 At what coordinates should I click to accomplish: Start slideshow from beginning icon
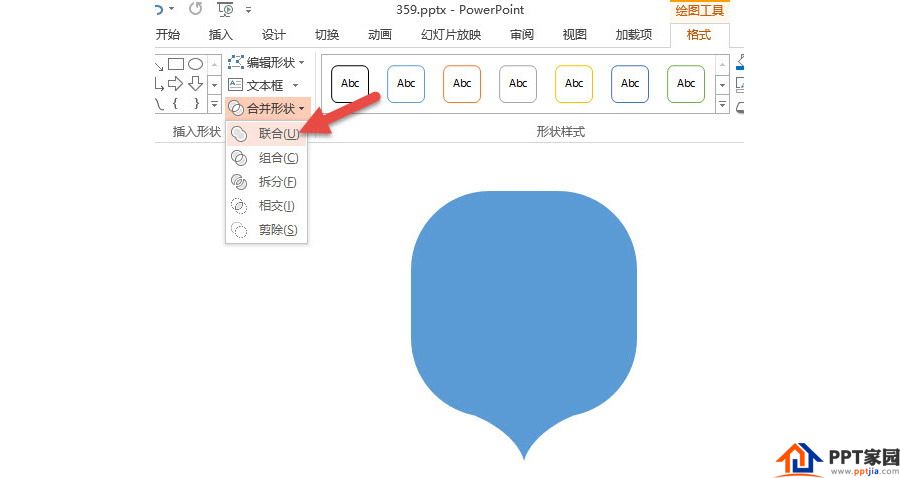coord(226,9)
